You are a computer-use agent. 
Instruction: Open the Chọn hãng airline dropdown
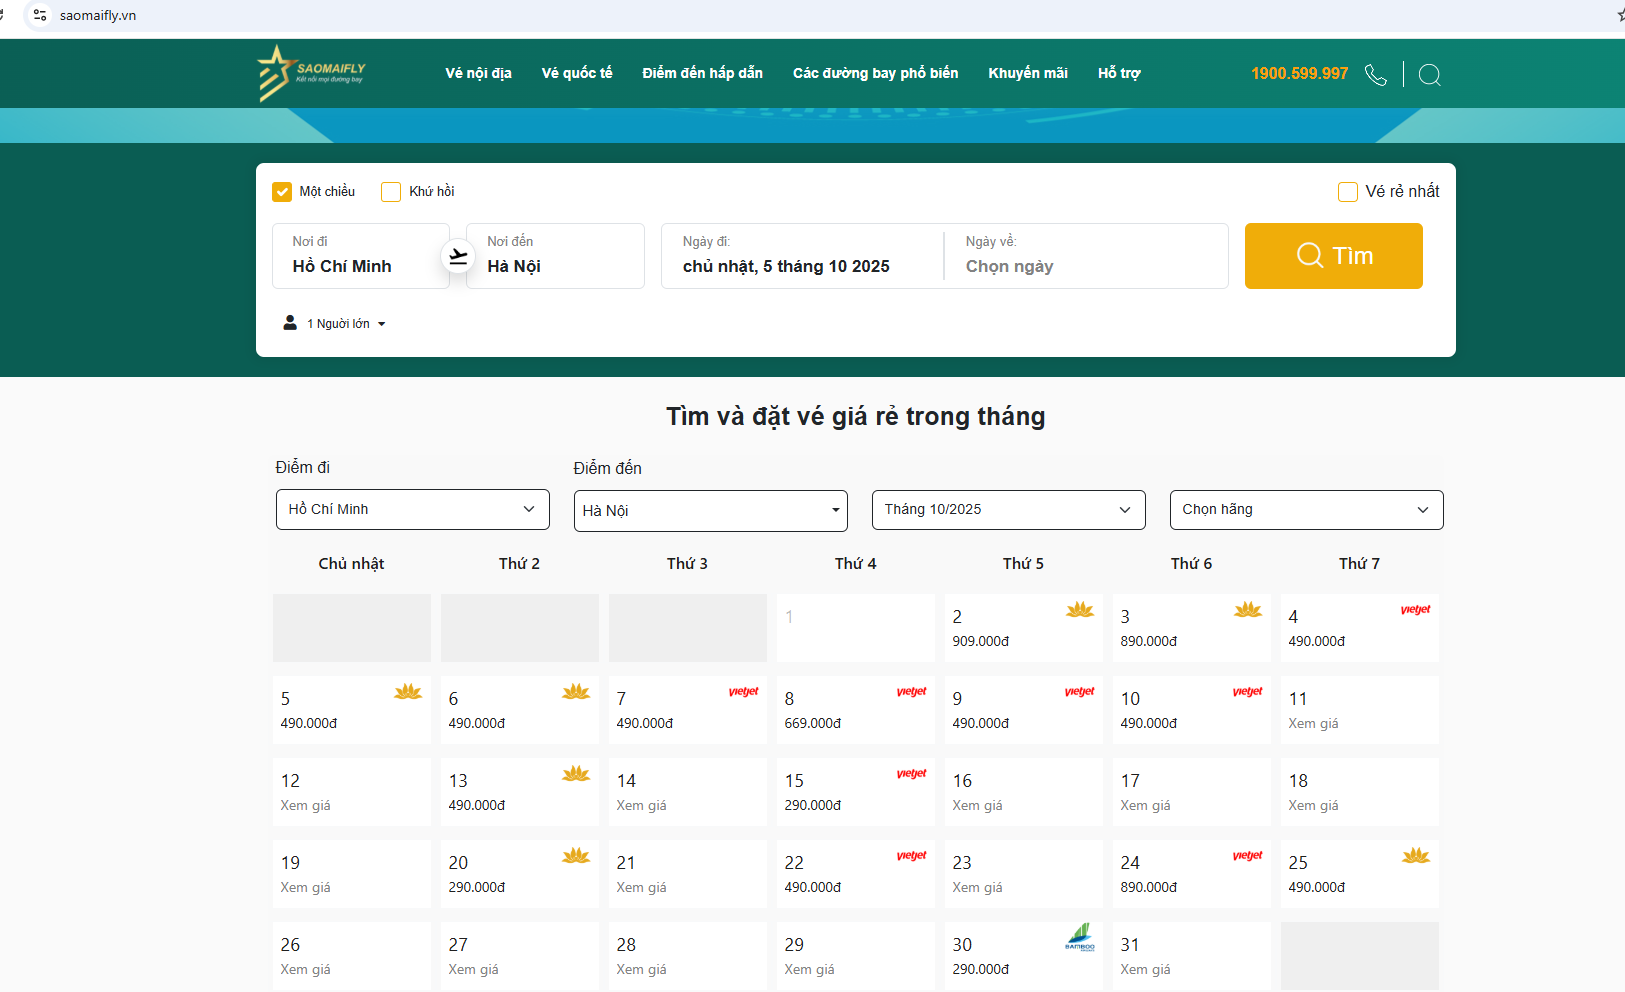click(x=1306, y=510)
